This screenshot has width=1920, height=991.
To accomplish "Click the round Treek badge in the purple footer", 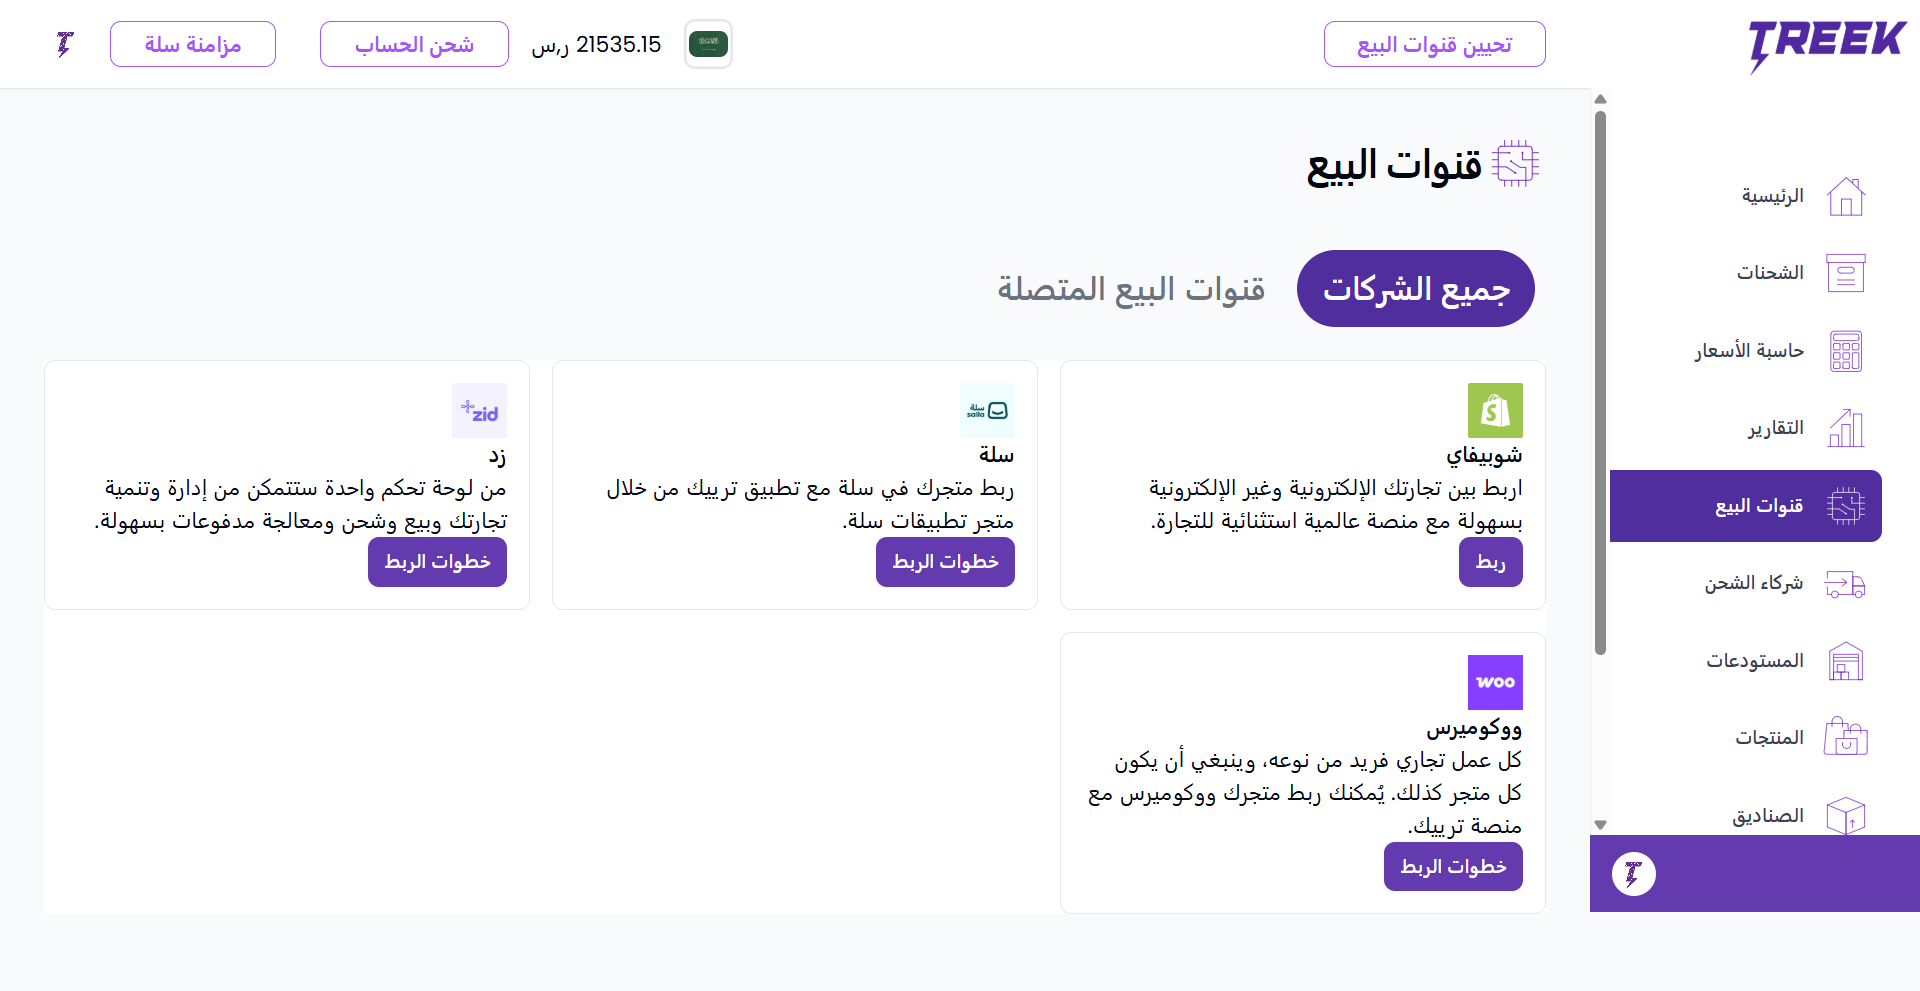I will [x=1633, y=874].
